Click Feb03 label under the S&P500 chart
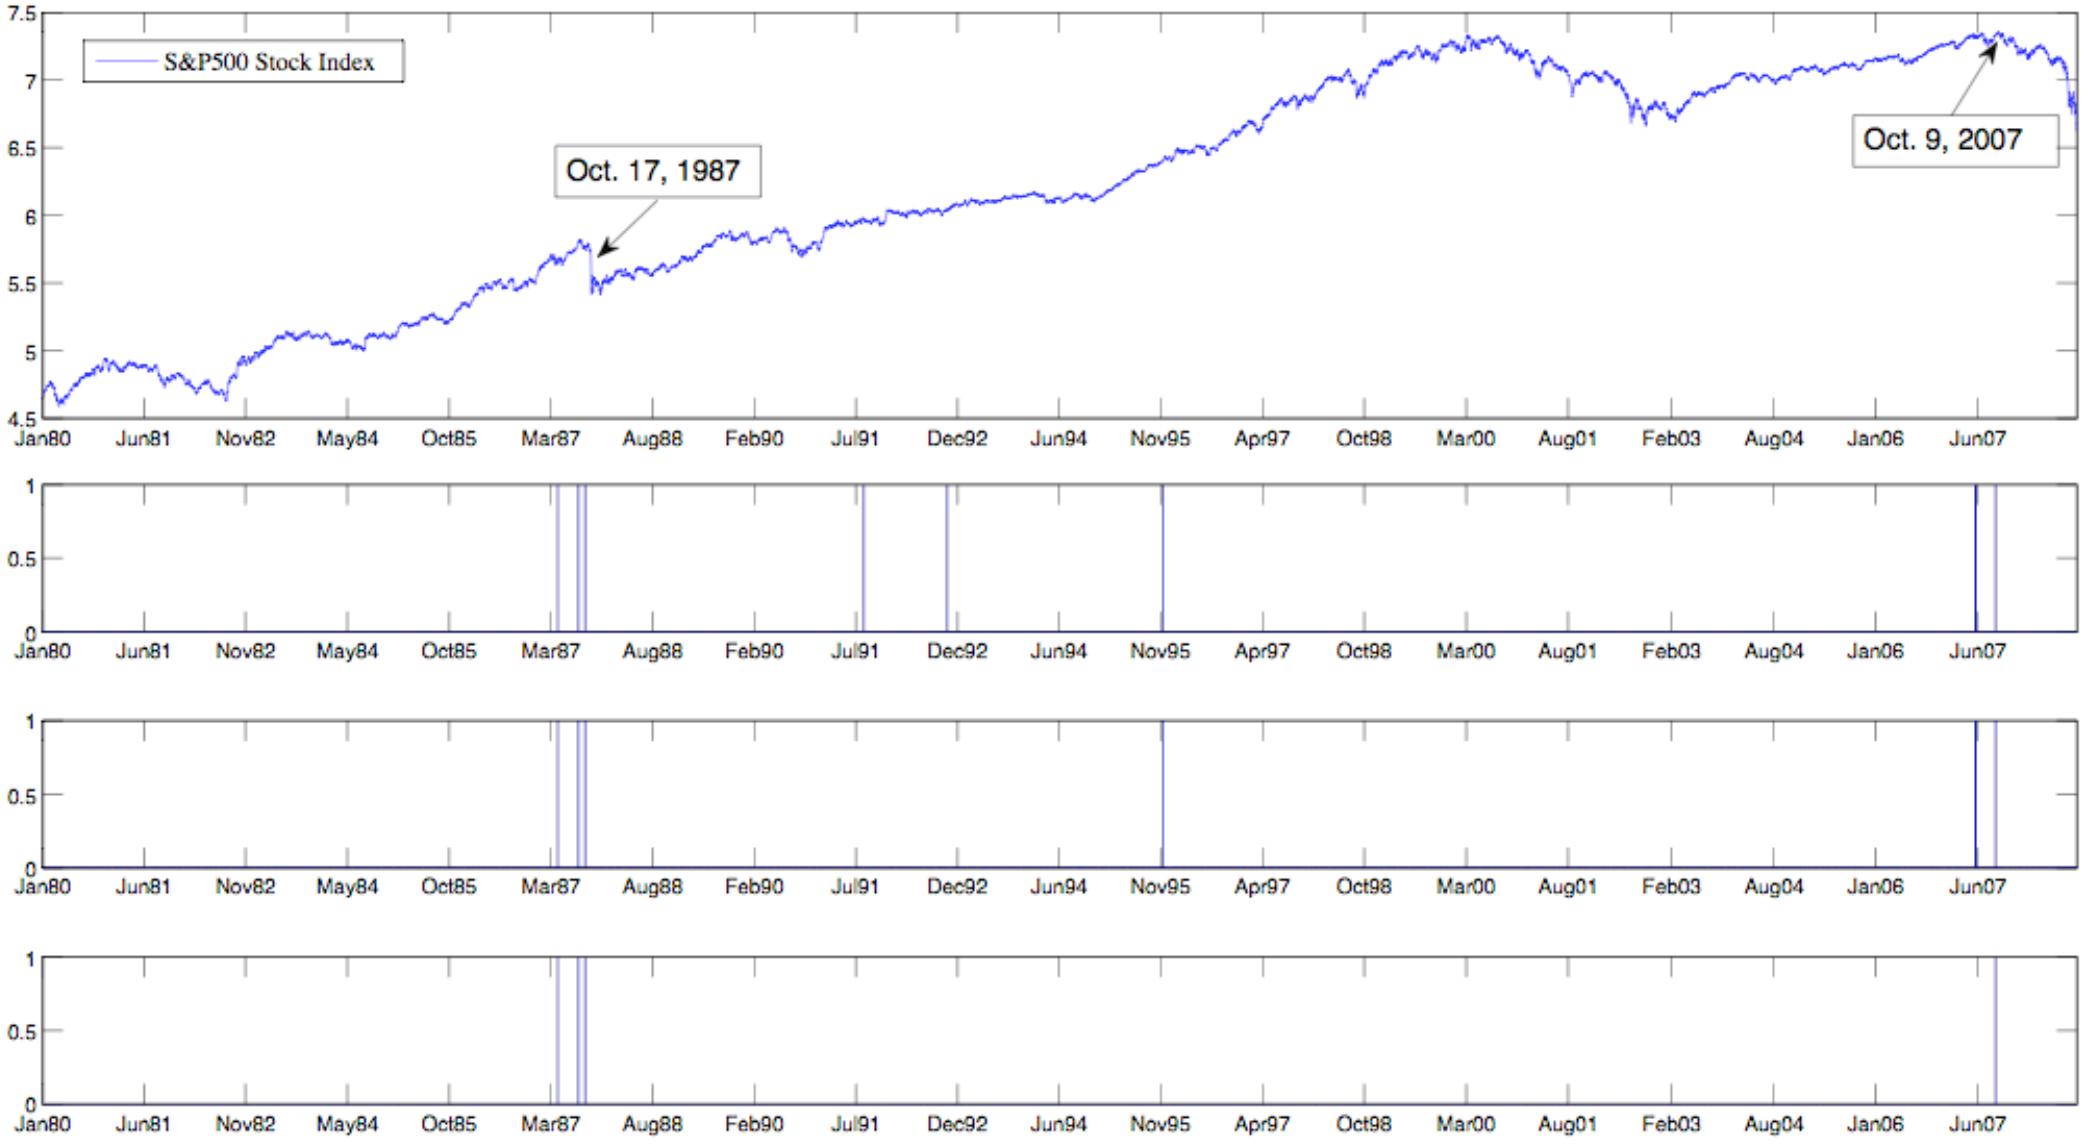The width and height of the screenshot is (2098, 1146). (1671, 438)
